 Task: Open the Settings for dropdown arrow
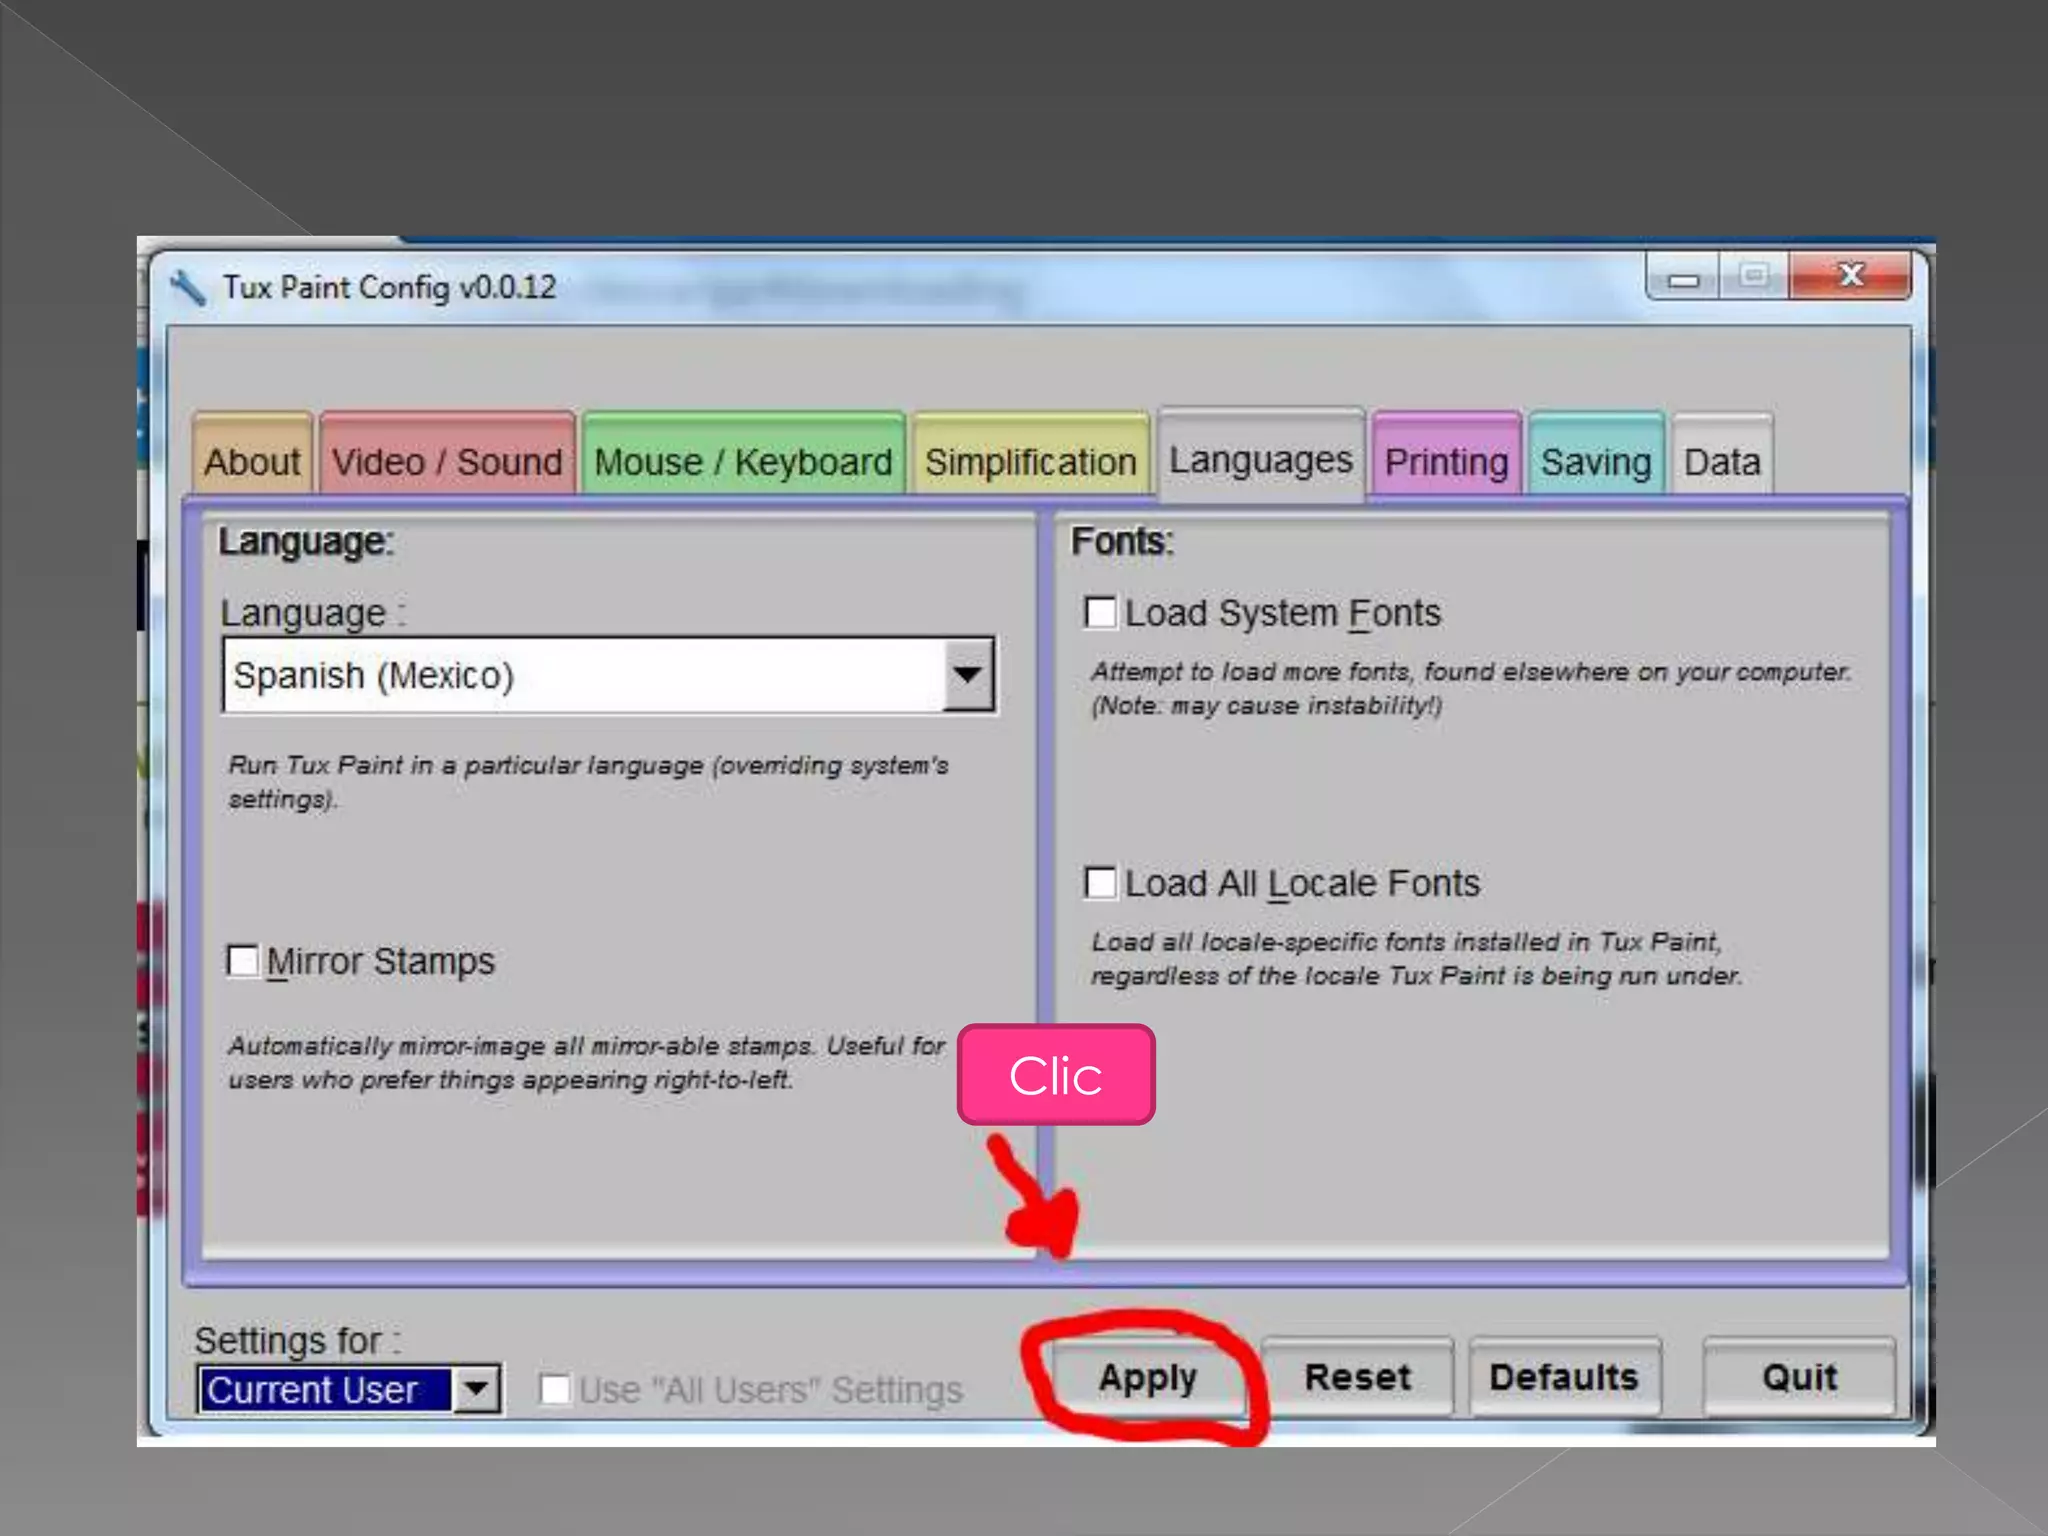(x=476, y=1389)
